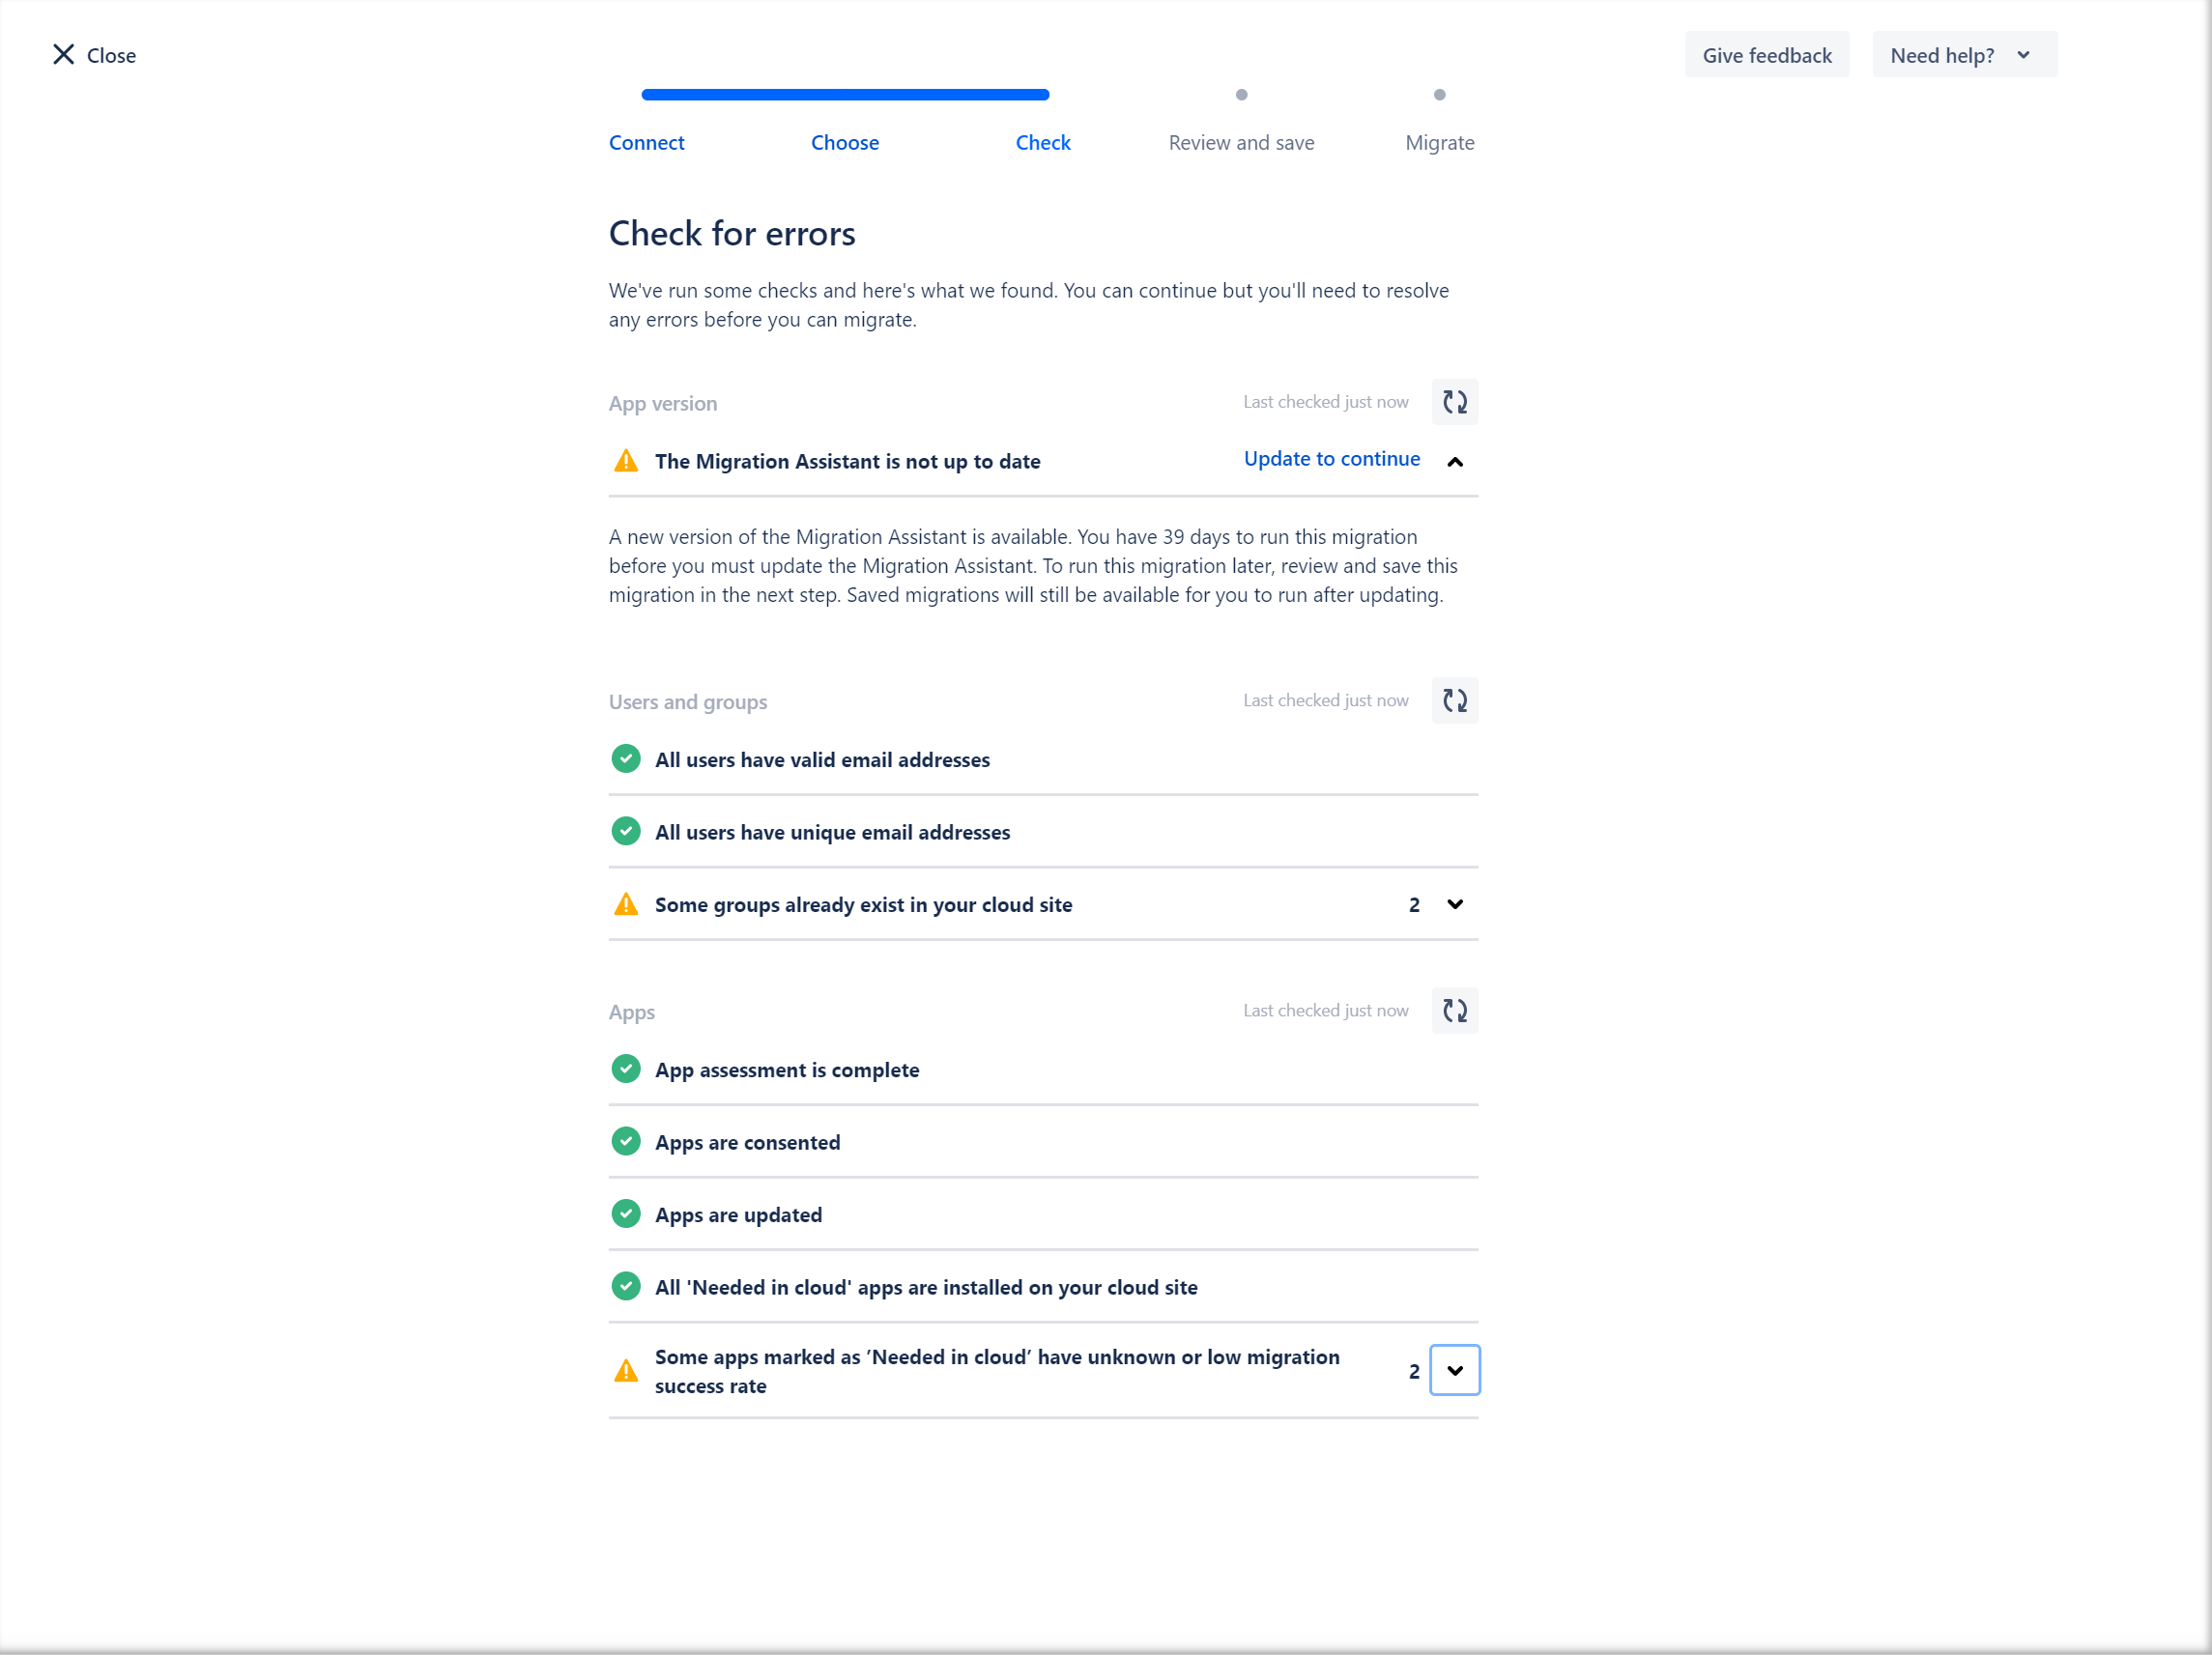The height and width of the screenshot is (1655, 2212).
Task: Click the Give feedback button
Action: (x=1766, y=55)
